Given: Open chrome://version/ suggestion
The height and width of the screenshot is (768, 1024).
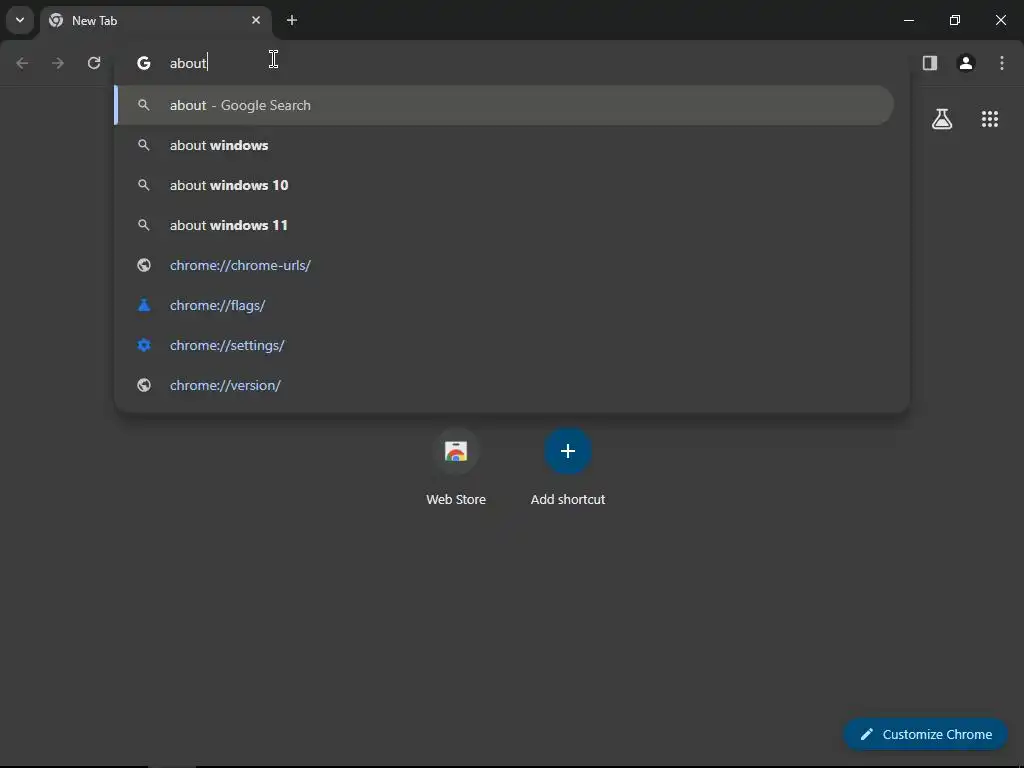Looking at the screenshot, I should click(x=504, y=385).
